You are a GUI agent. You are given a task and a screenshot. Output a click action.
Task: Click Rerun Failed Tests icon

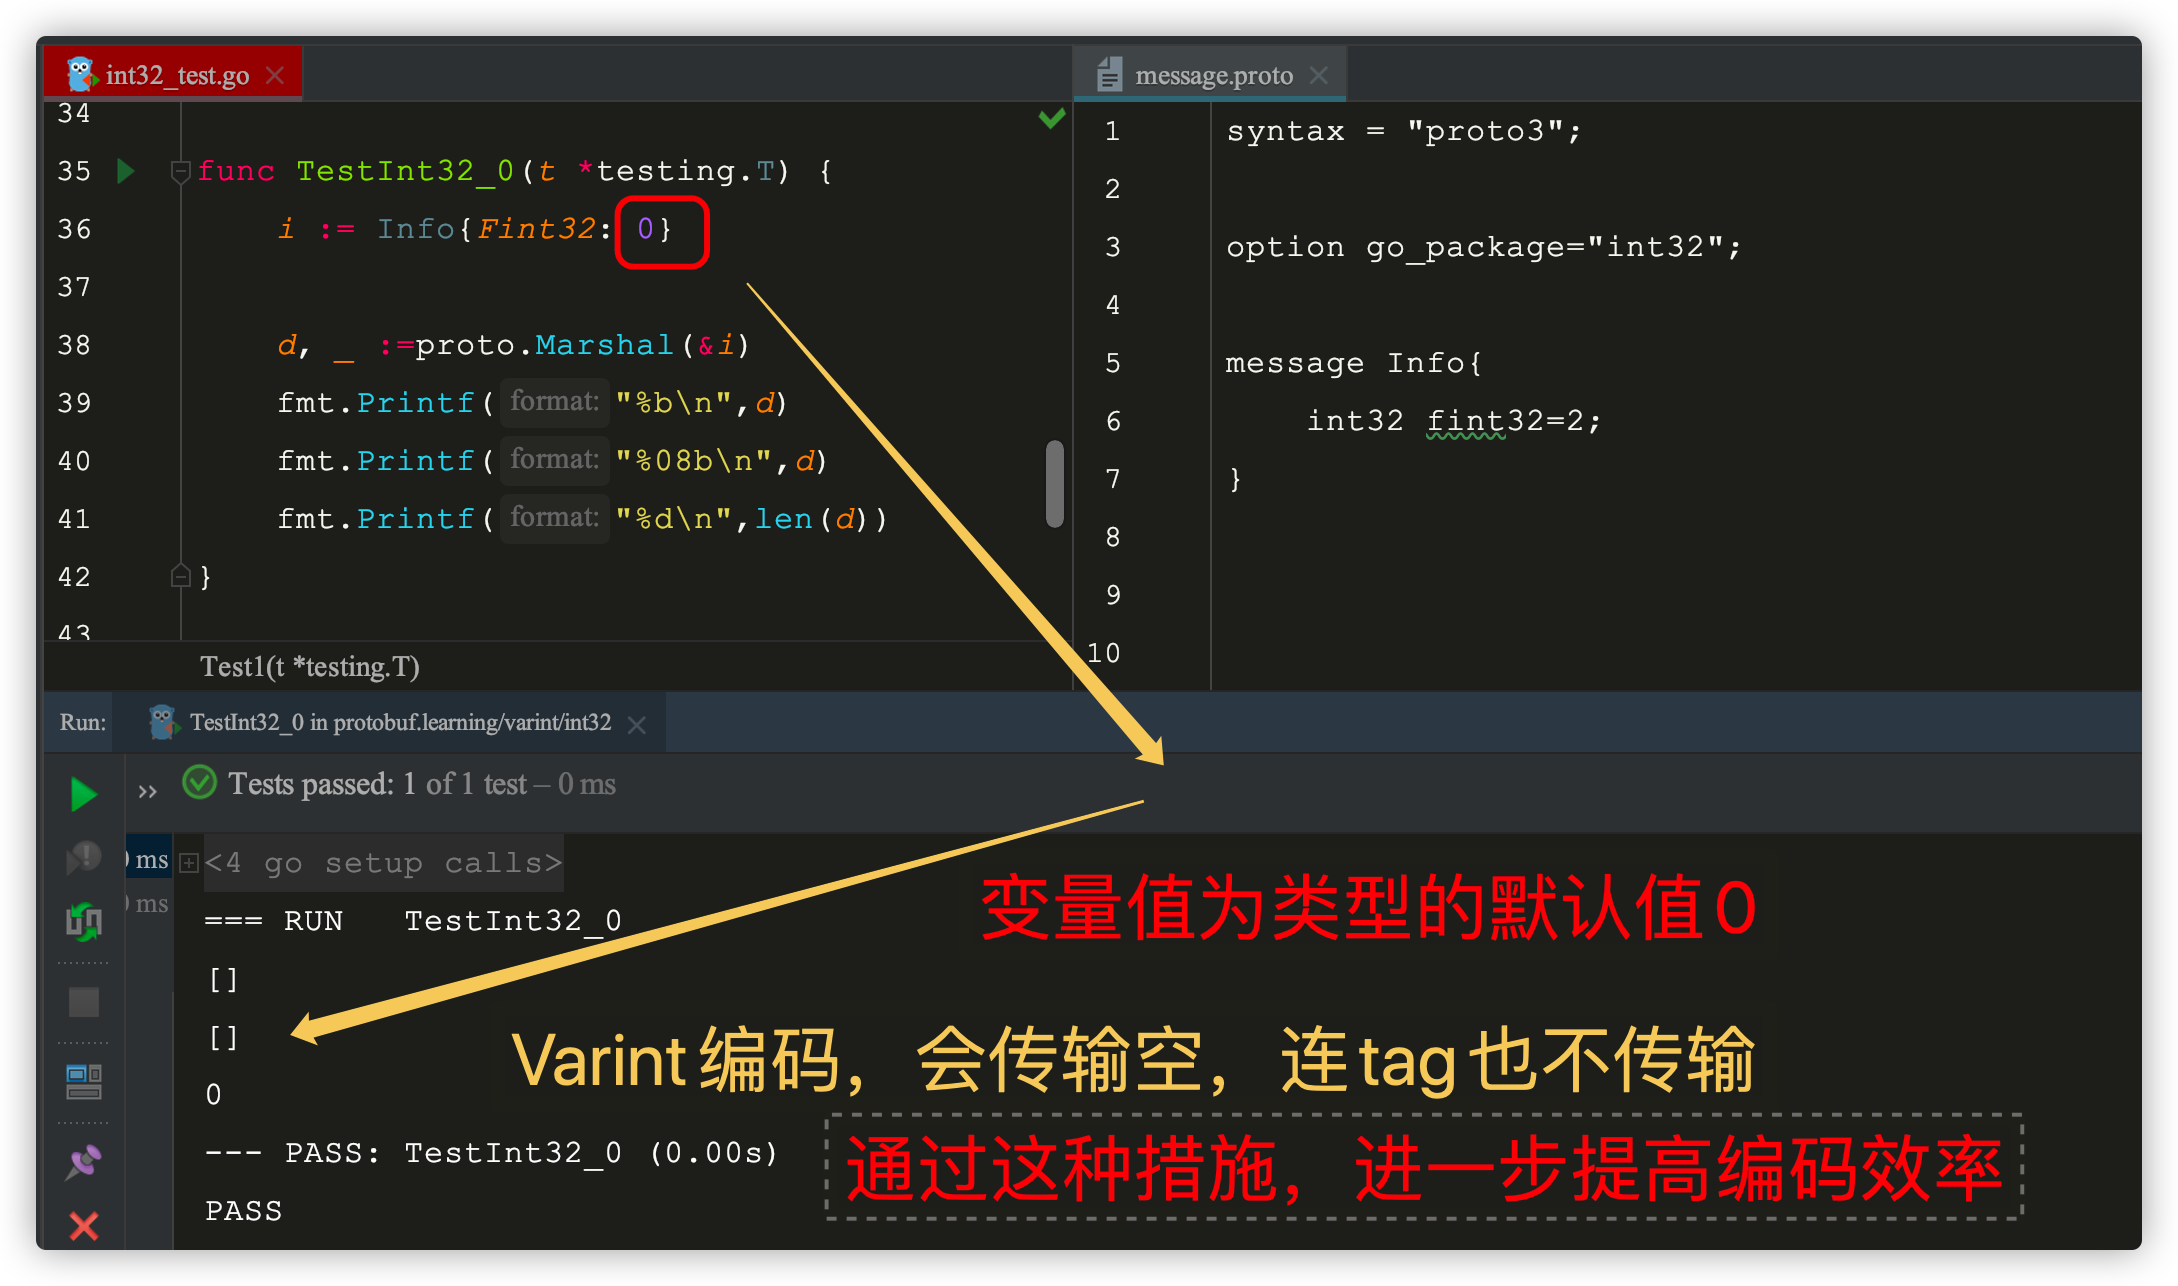click(84, 857)
